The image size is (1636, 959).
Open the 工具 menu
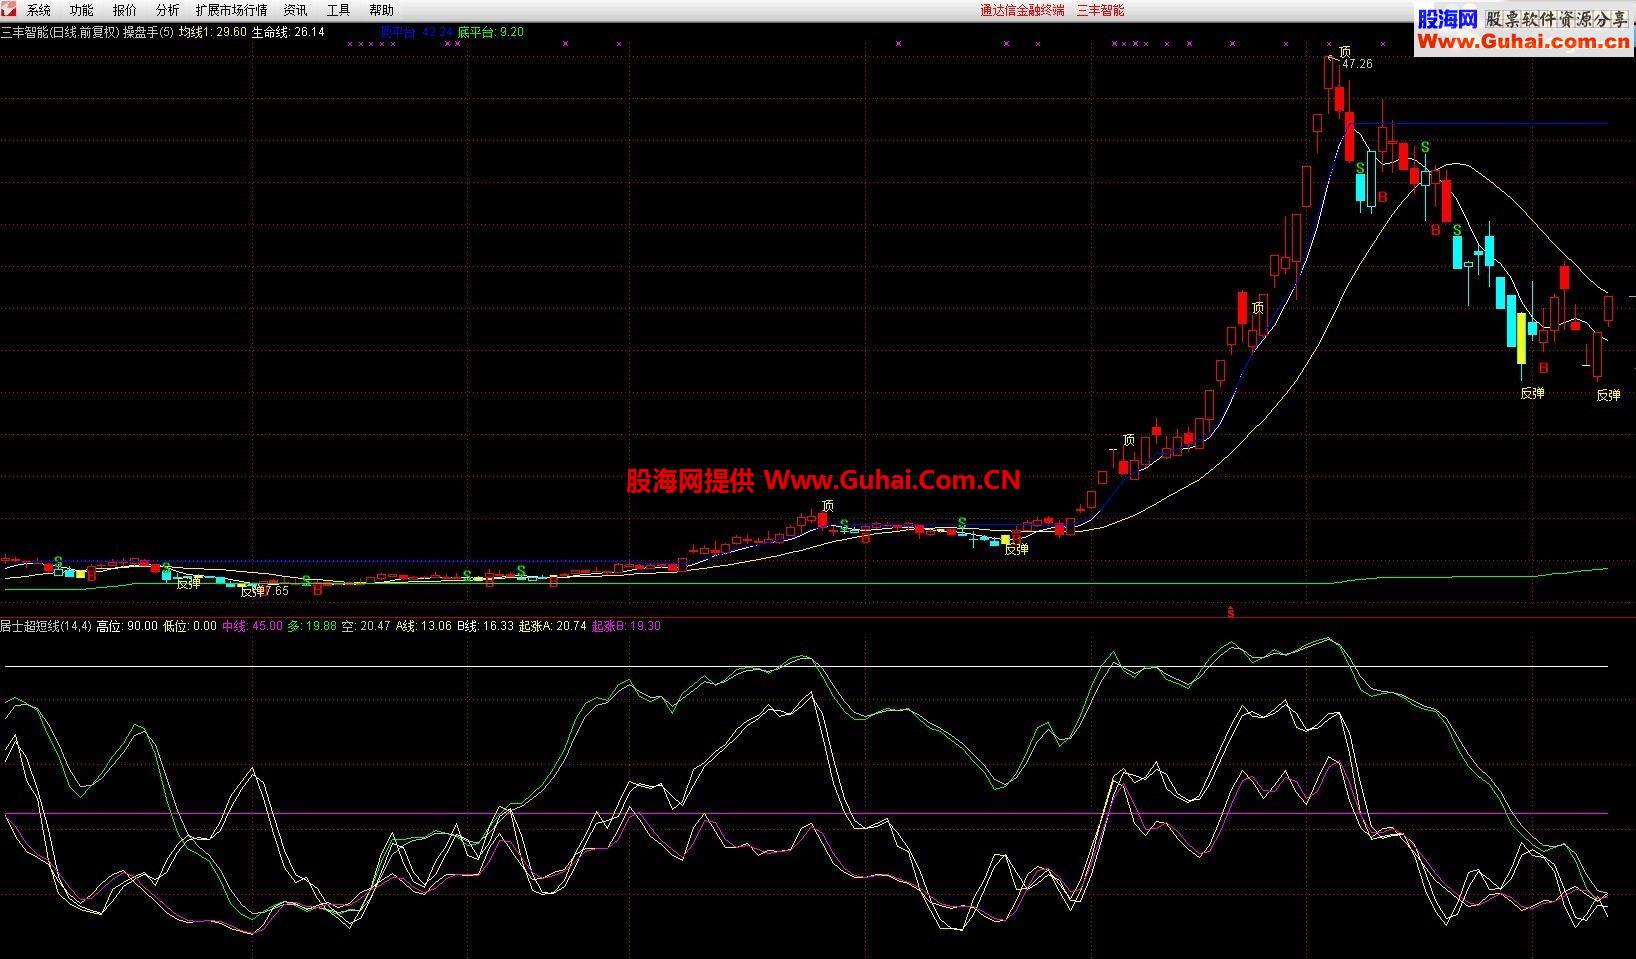(339, 10)
